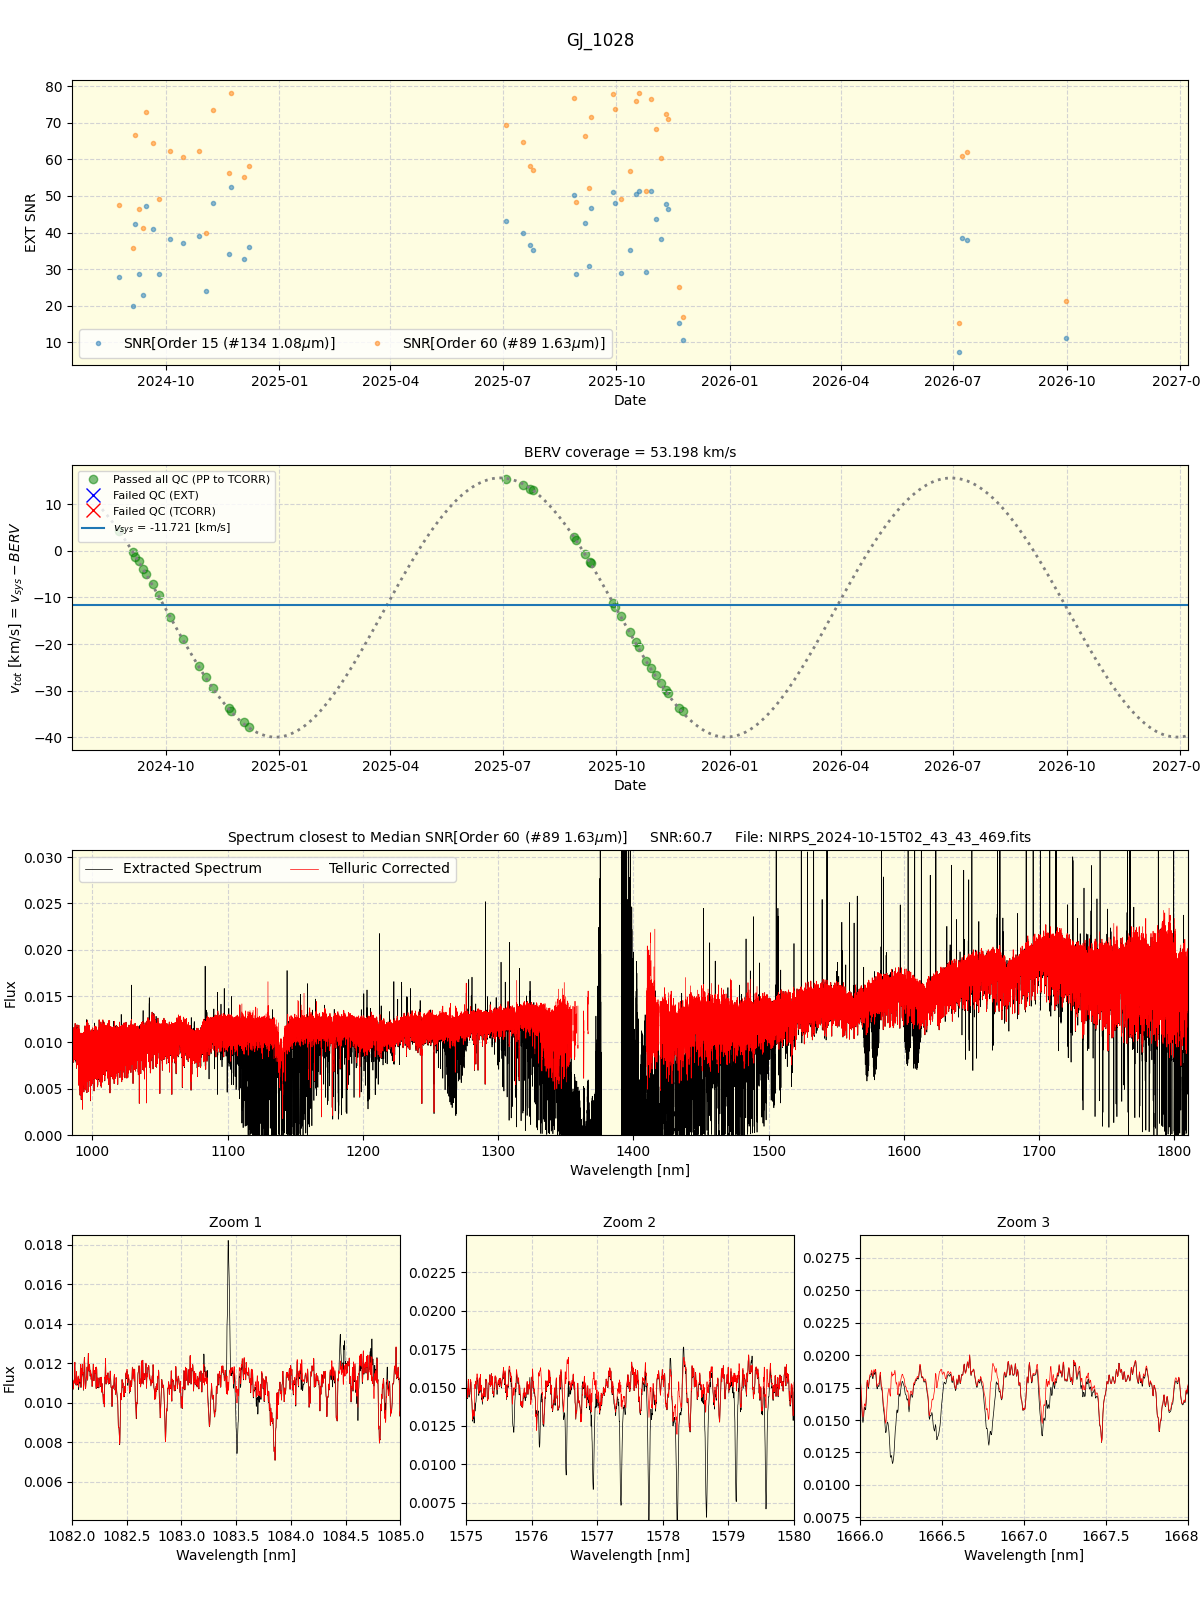
Task: Click the horizontal blue vsys line in BERV plot
Action: 630,605
